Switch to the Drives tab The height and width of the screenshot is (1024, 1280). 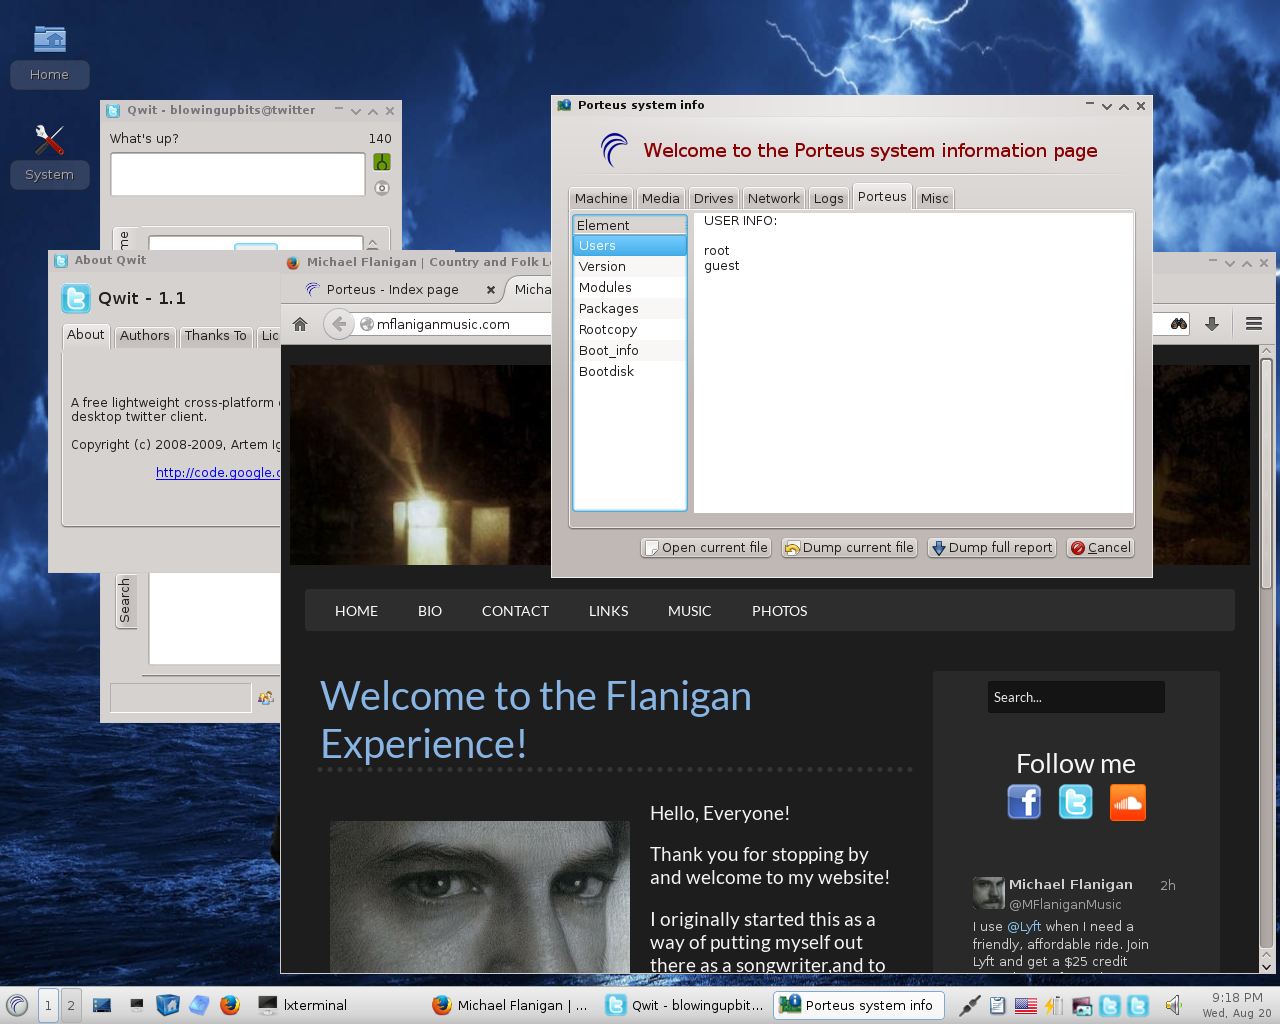pyautogui.click(x=714, y=198)
